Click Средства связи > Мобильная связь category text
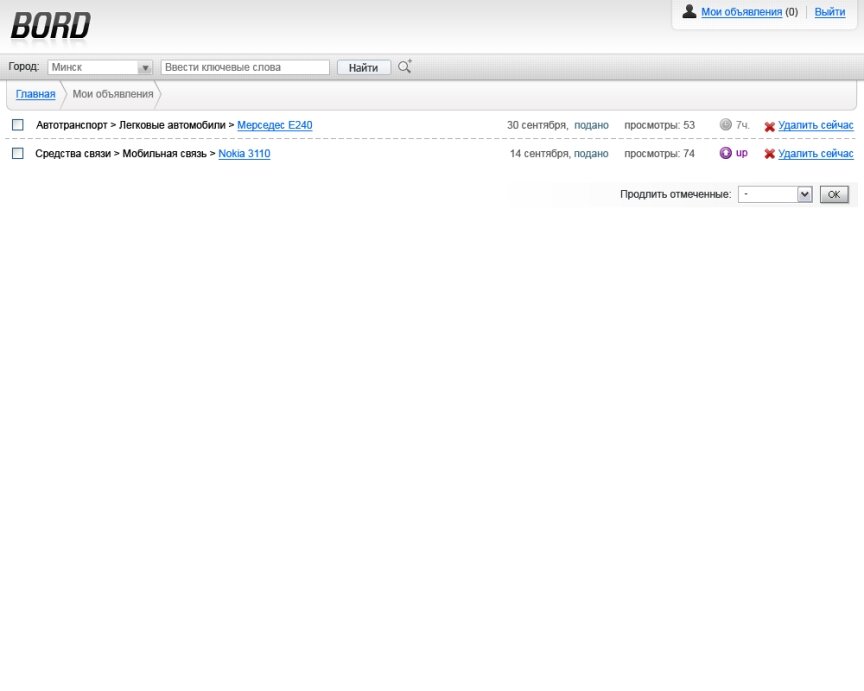This screenshot has height=691, width=864. (x=121, y=153)
